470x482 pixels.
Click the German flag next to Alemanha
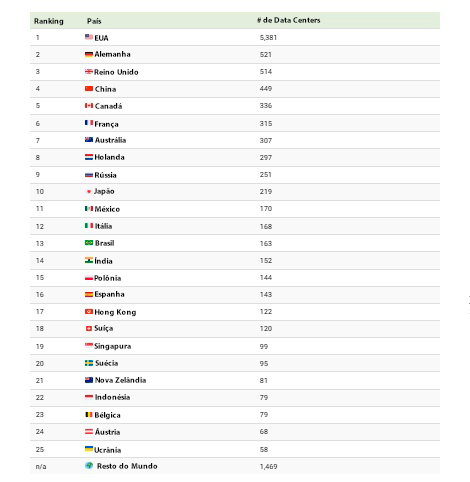[x=89, y=54]
